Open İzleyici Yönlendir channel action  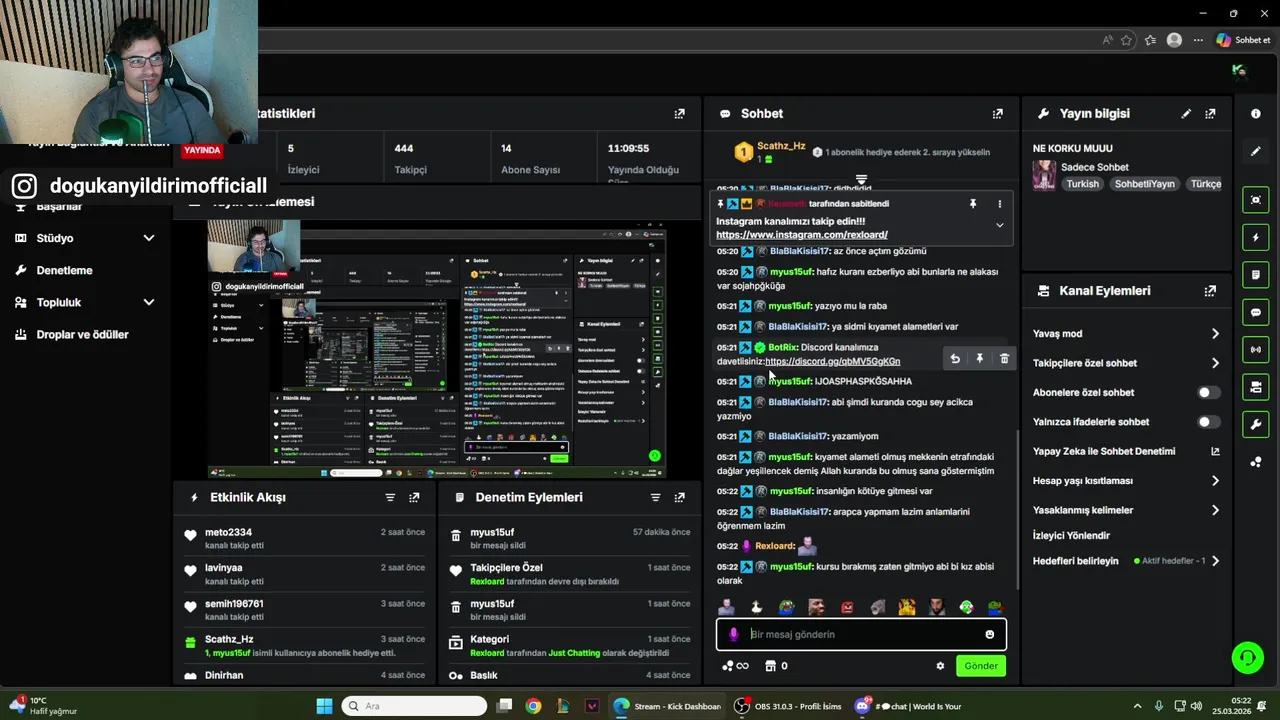(1071, 536)
